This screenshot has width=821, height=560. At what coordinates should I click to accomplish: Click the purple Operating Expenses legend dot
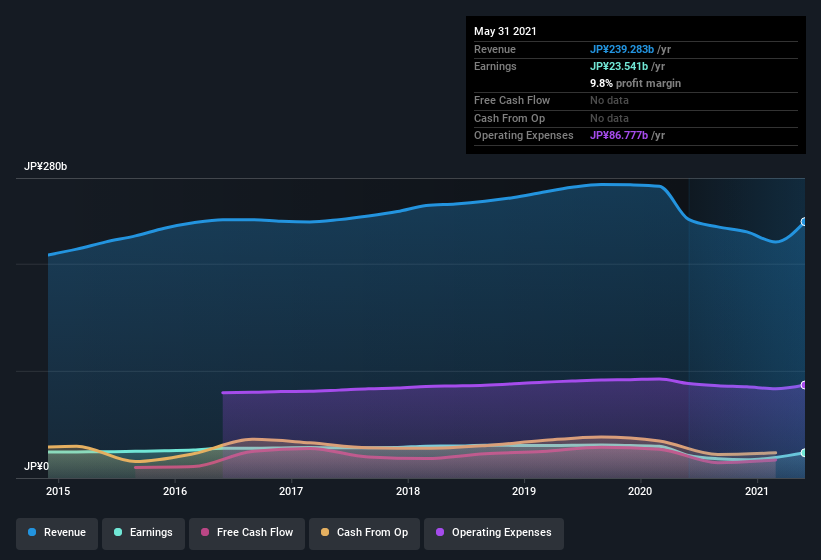click(x=440, y=532)
